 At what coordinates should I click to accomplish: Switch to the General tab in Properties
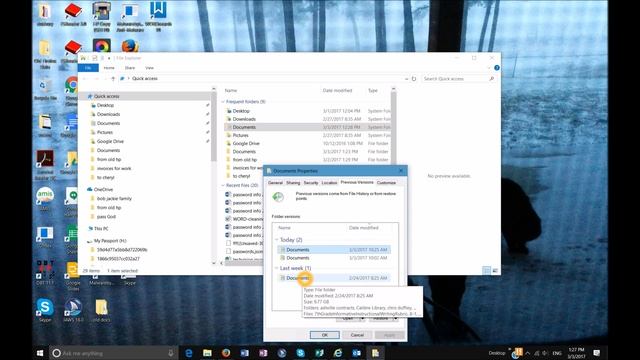275,183
